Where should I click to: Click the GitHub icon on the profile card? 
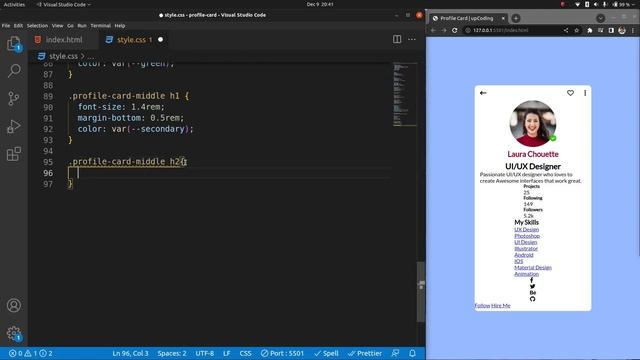[532, 299]
